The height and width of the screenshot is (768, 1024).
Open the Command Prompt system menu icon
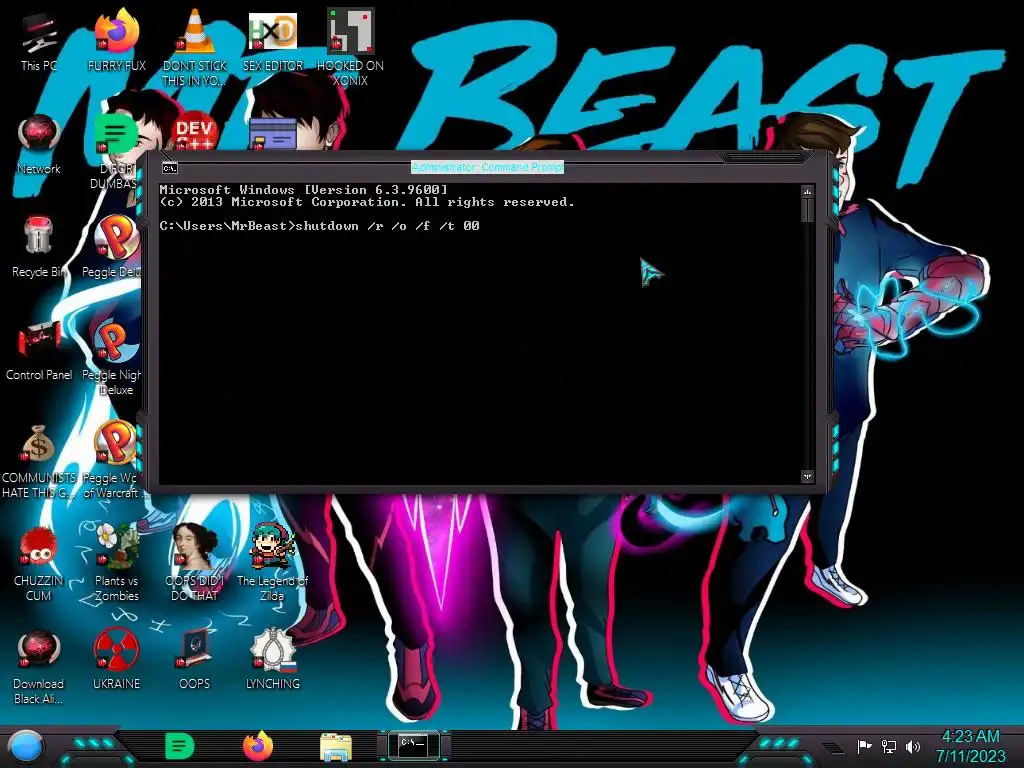(170, 168)
